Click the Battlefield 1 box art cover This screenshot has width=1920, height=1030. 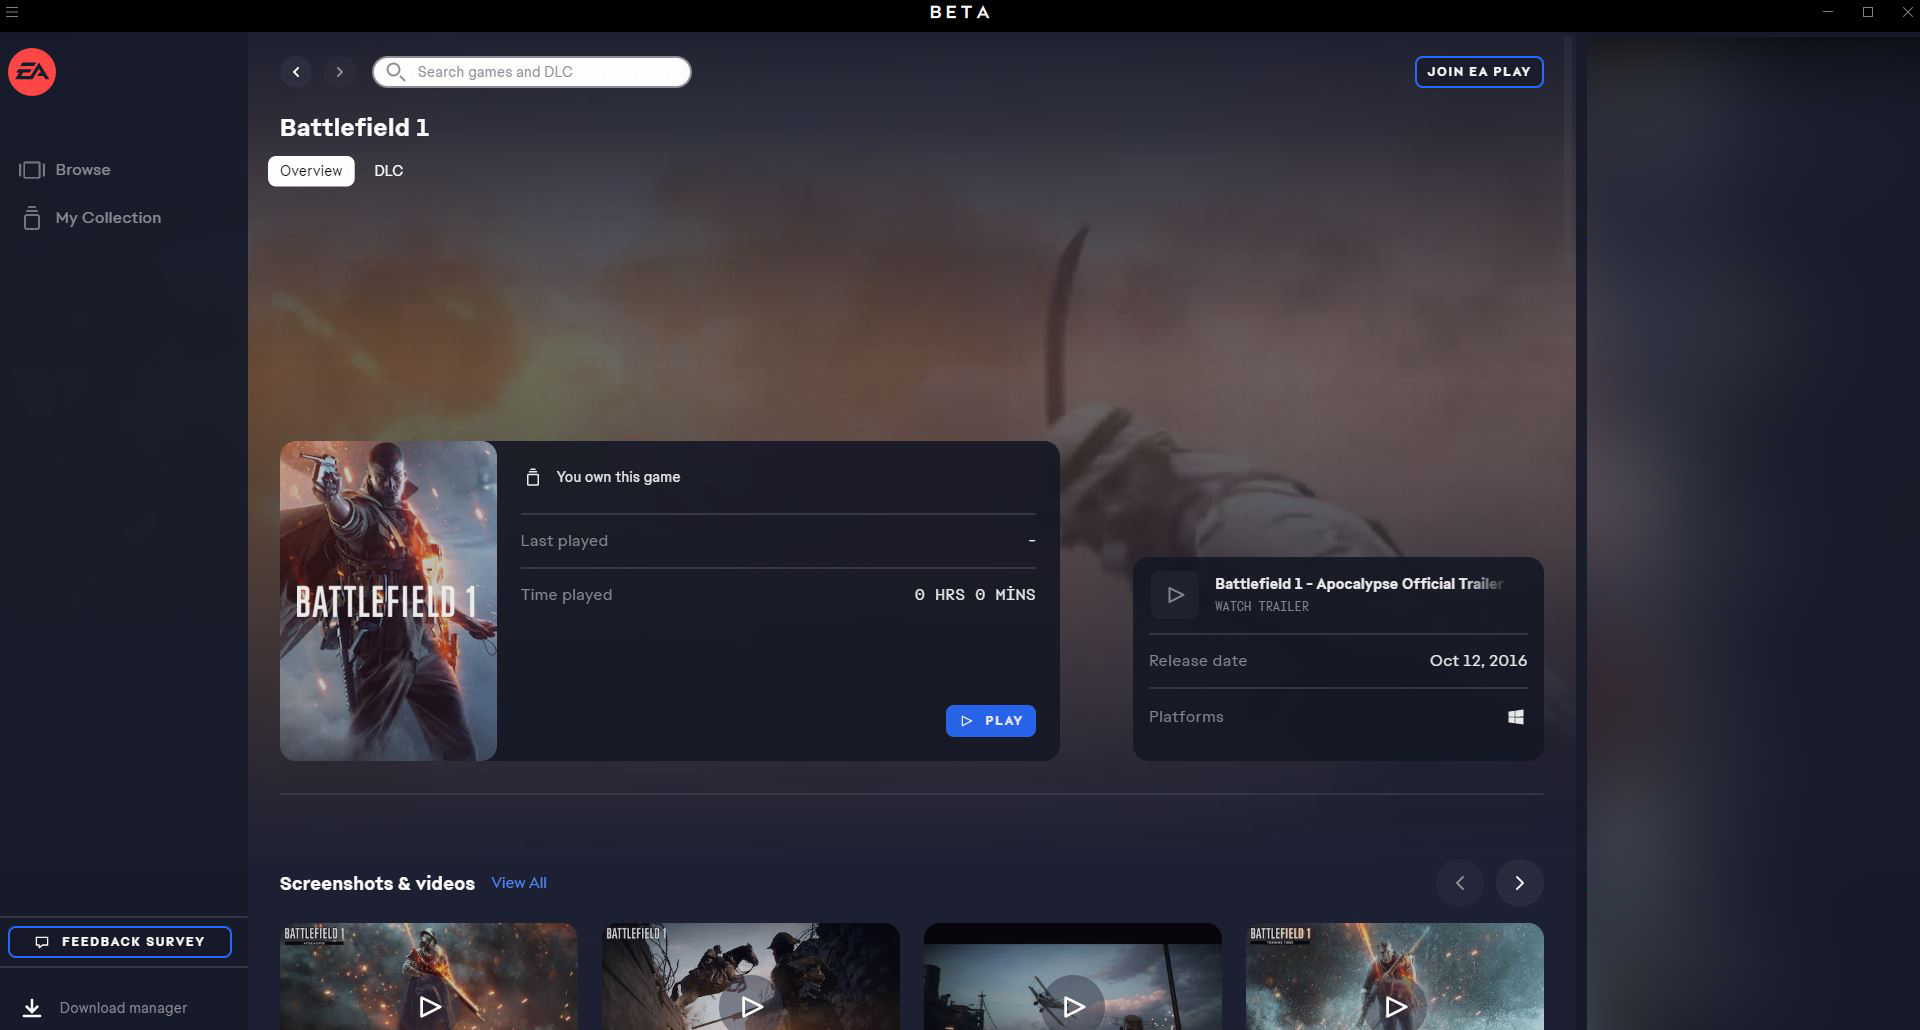[388, 601]
